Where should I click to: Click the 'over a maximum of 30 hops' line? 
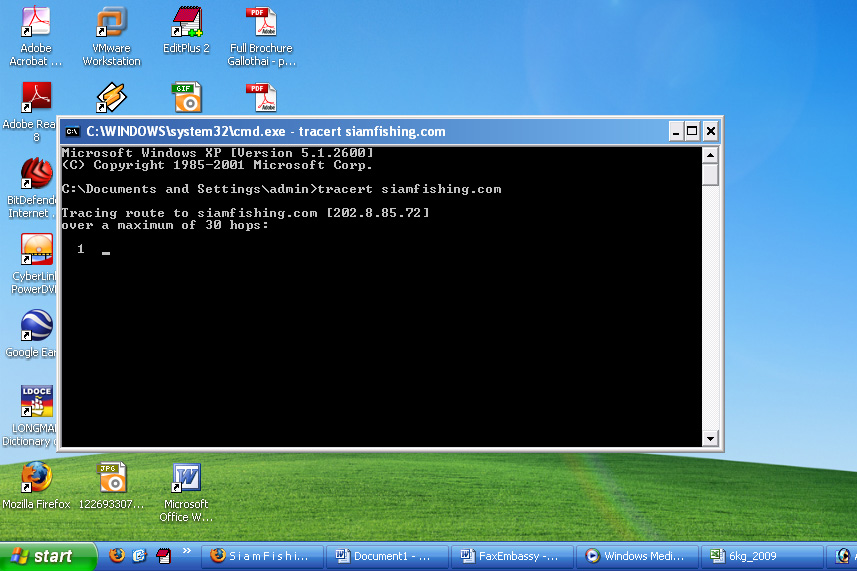pyautogui.click(x=165, y=225)
